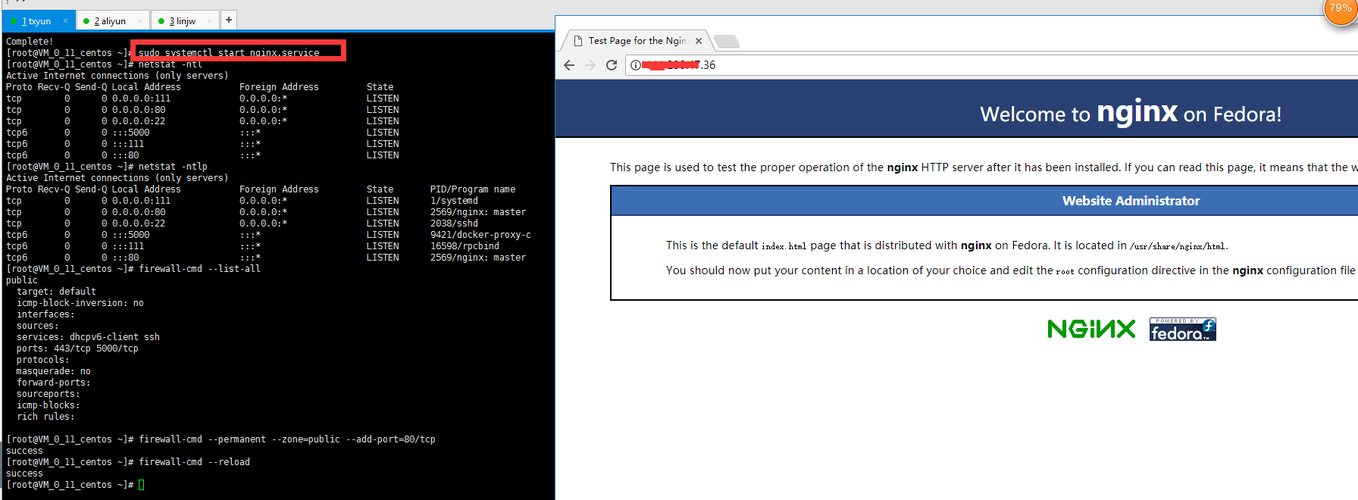
Task: Click the rich rules: line
Action: [45, 416]
